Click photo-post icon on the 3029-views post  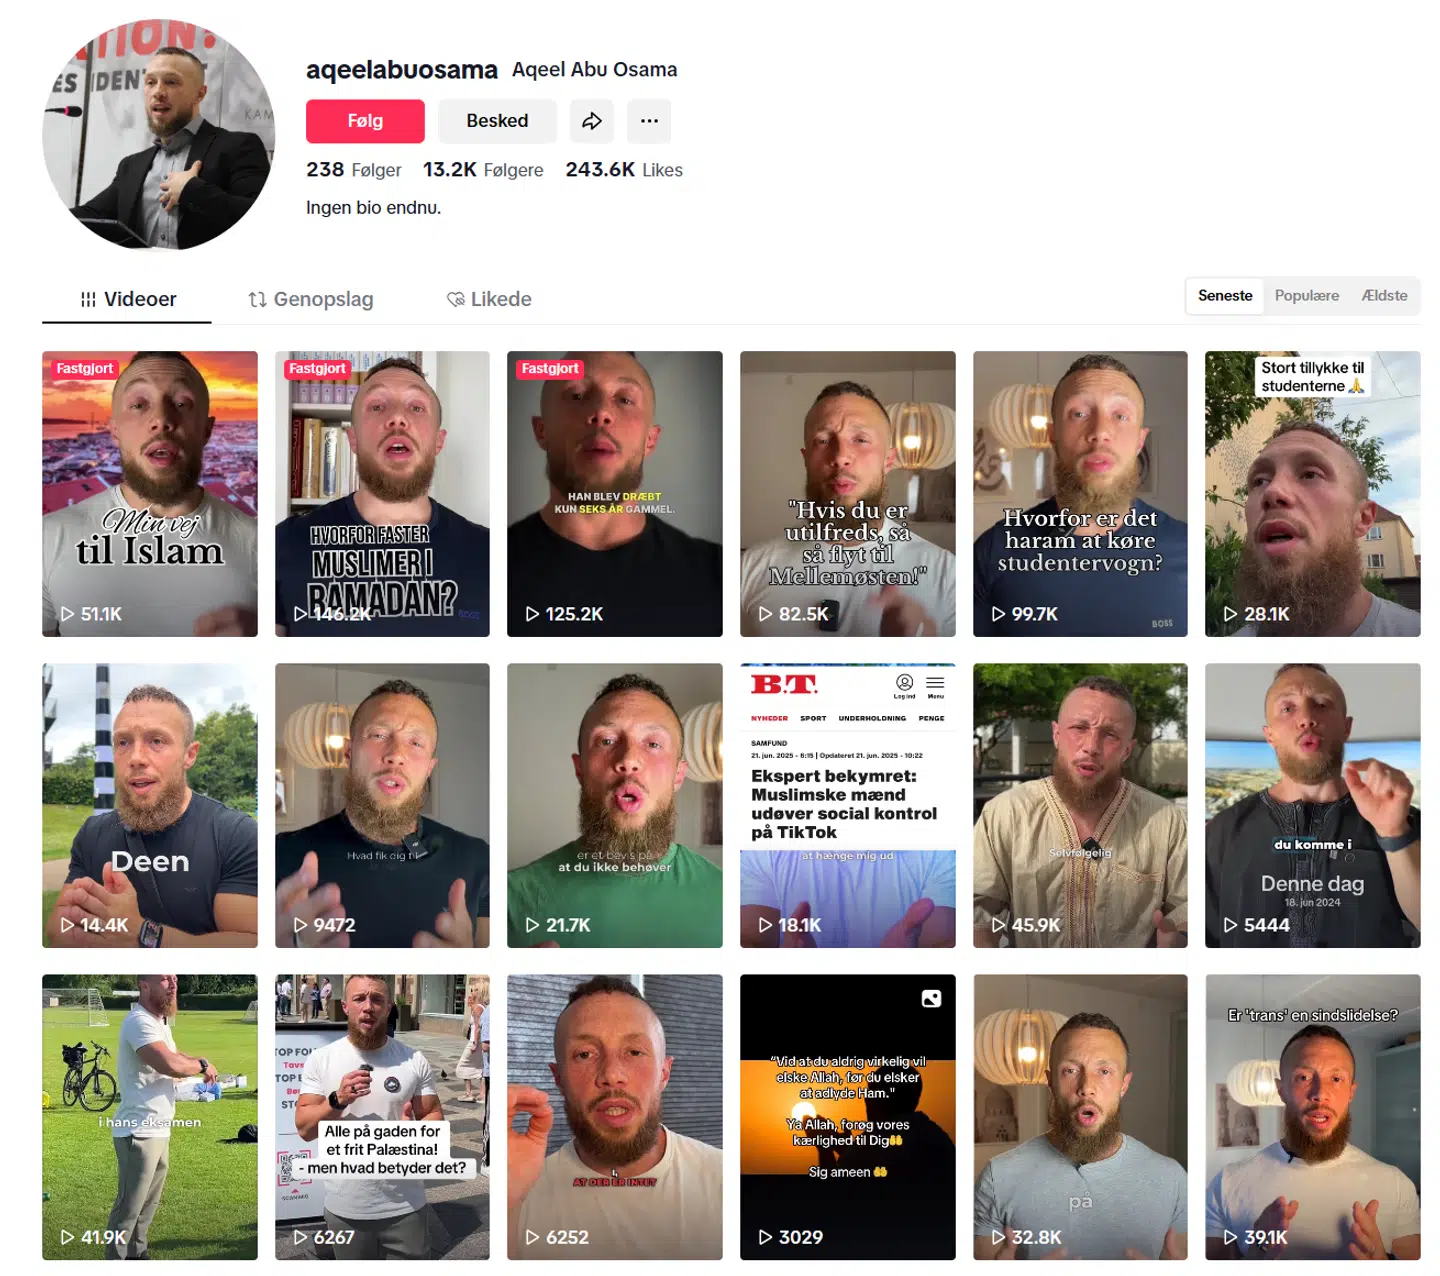coord(931,999)
